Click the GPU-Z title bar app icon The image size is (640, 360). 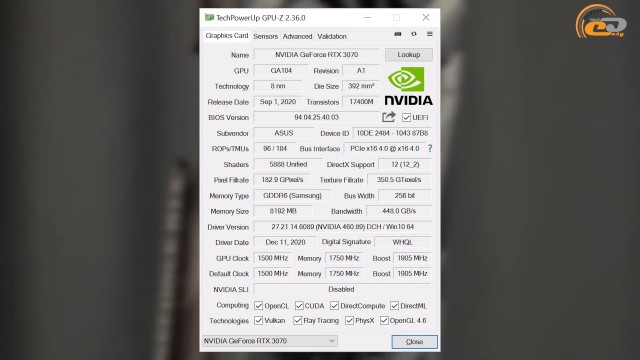pos(209,18)
